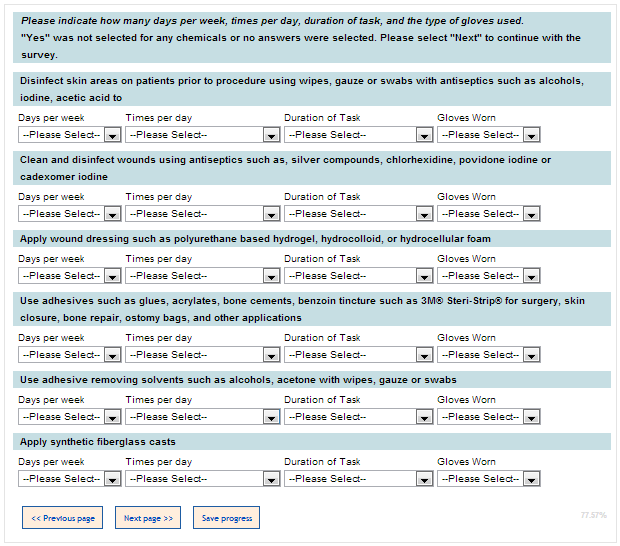Open Gloves Worn dropdown for disinfecting skin areas

coord(488,135)
